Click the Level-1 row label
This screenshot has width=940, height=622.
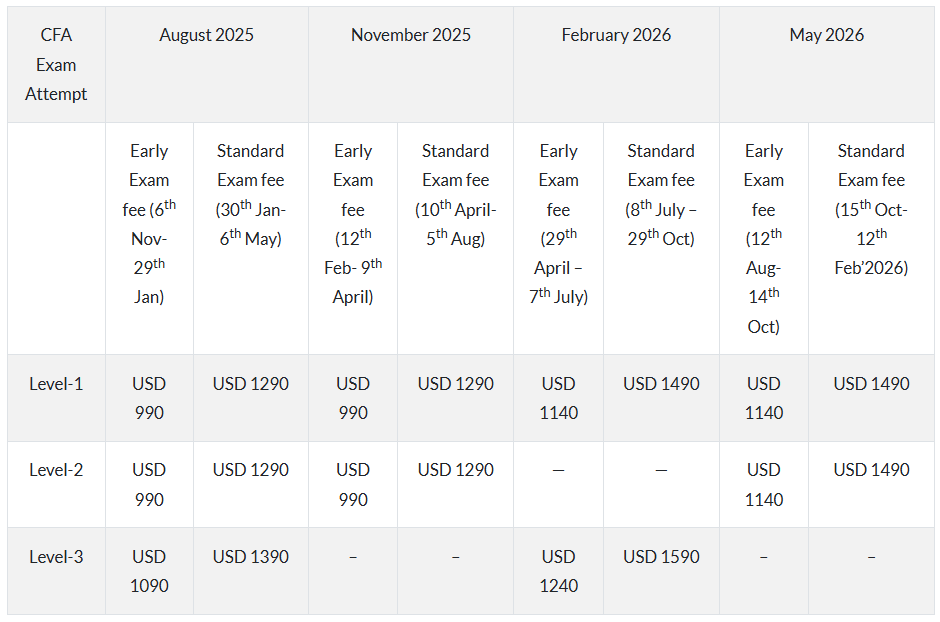56,384
